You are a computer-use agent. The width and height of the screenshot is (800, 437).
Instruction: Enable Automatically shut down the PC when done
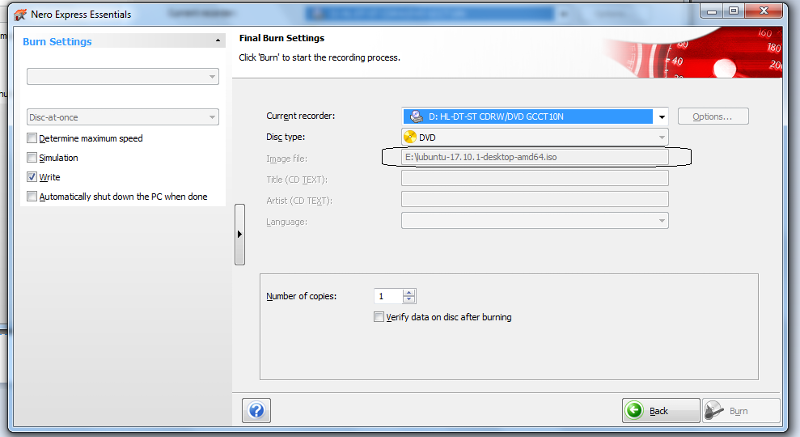pos(32,196)
